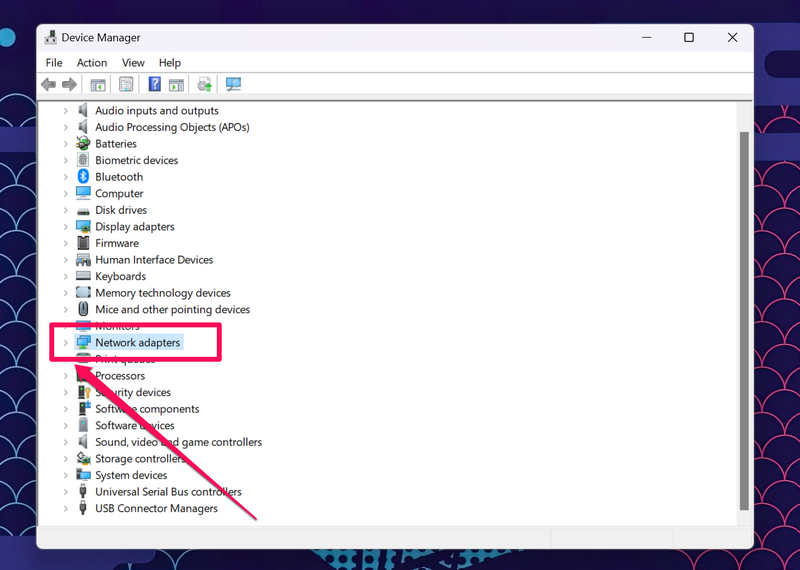
Task: Expand the Universal Serial Bus controllers node
Action: pyautogui.click(x=66, y=492)
